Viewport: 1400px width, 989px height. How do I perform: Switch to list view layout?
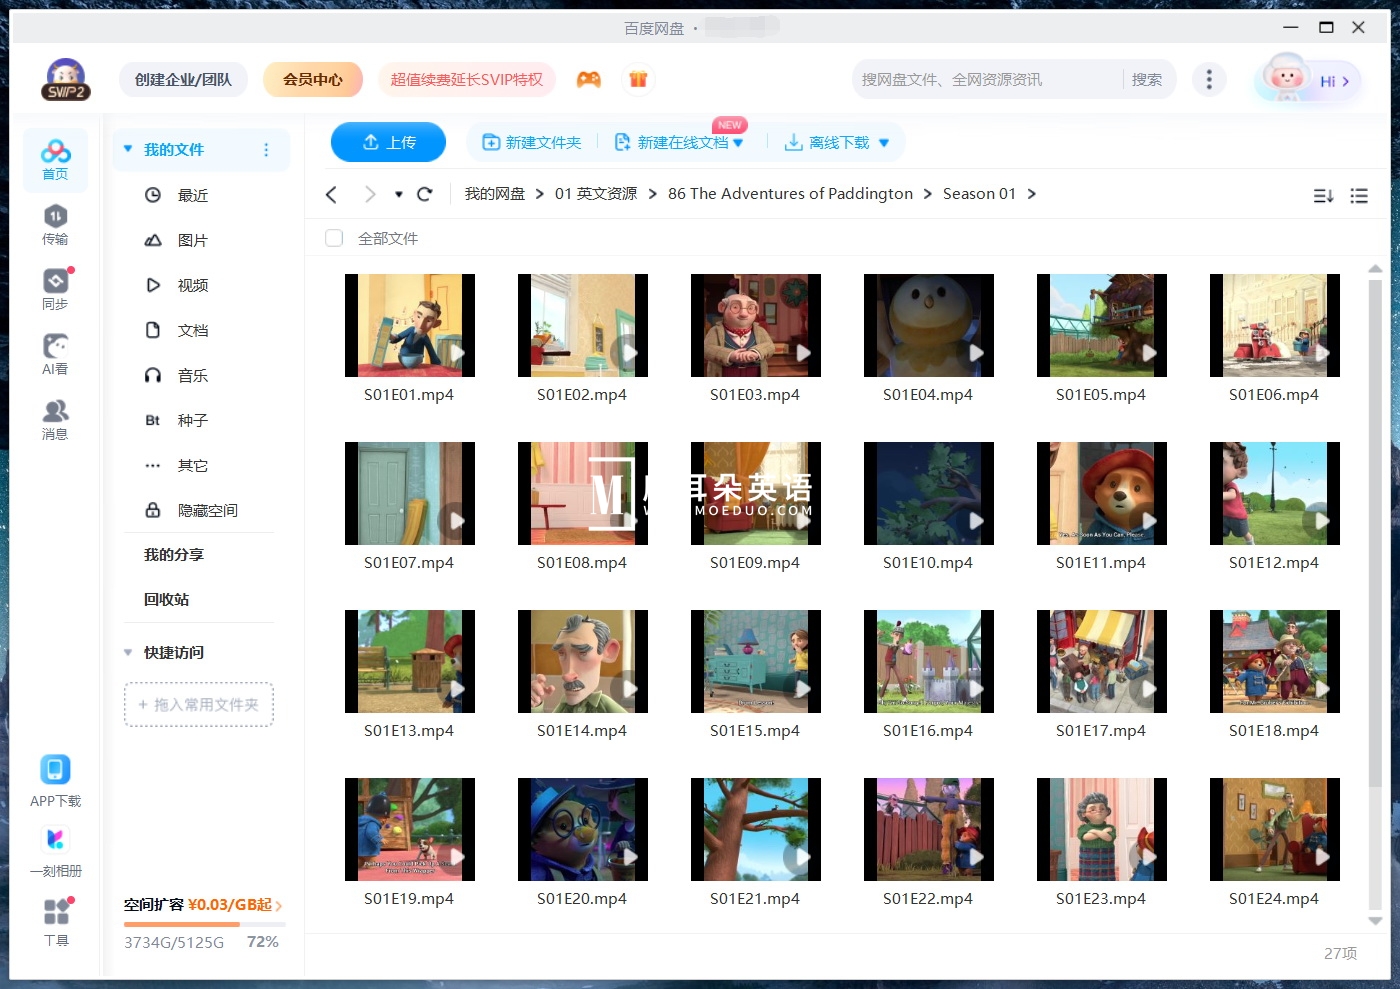coord(1359,196)
